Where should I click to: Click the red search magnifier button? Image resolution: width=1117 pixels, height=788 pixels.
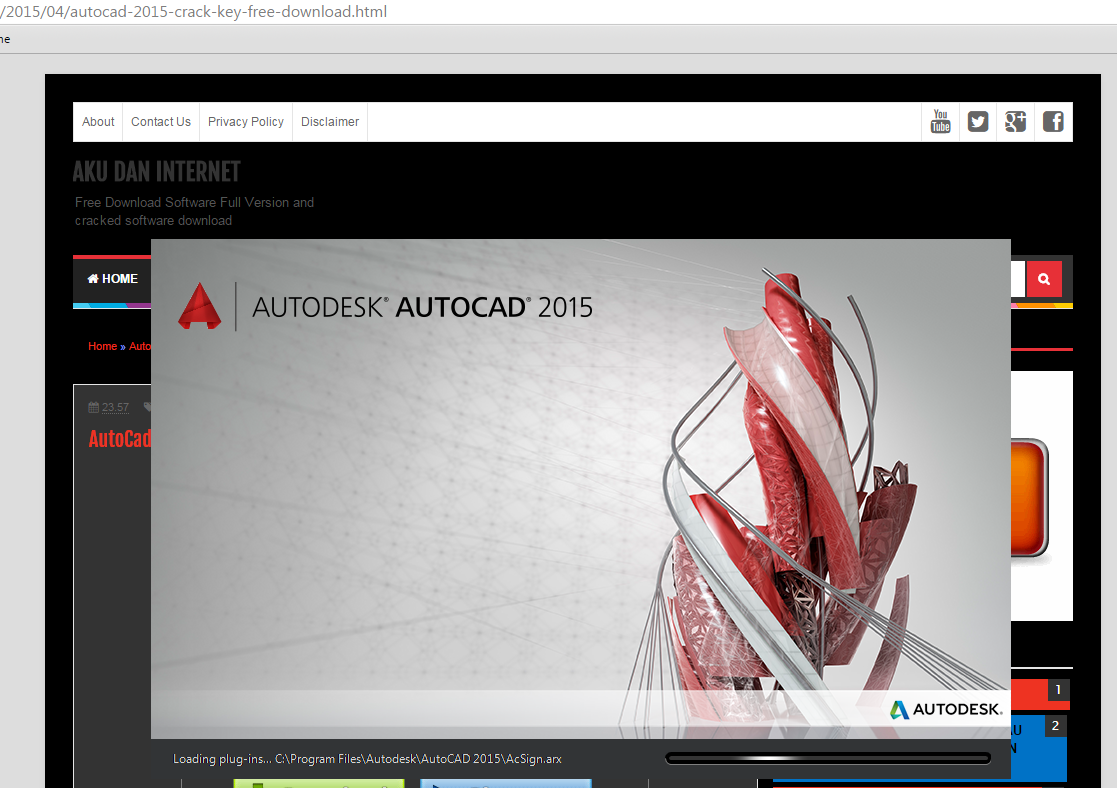click(1044, 279)
